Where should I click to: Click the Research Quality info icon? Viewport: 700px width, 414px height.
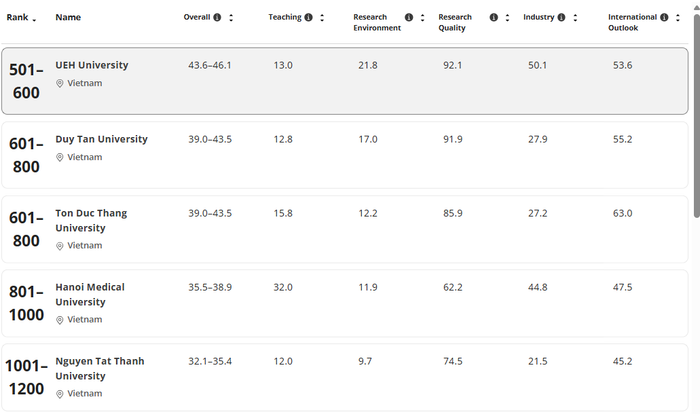point(494,18)
